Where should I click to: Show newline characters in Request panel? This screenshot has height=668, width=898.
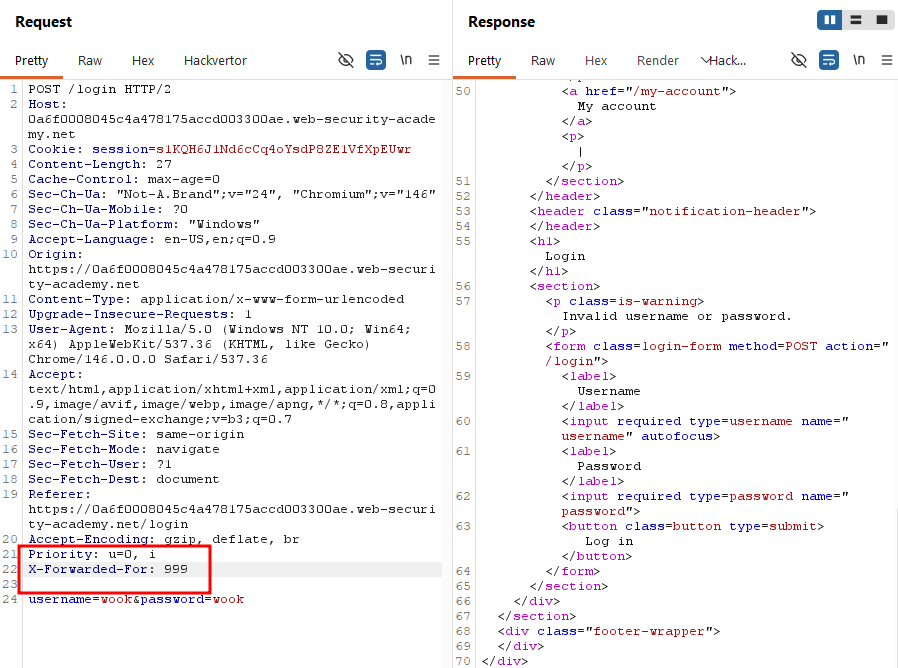click(406, 60)
